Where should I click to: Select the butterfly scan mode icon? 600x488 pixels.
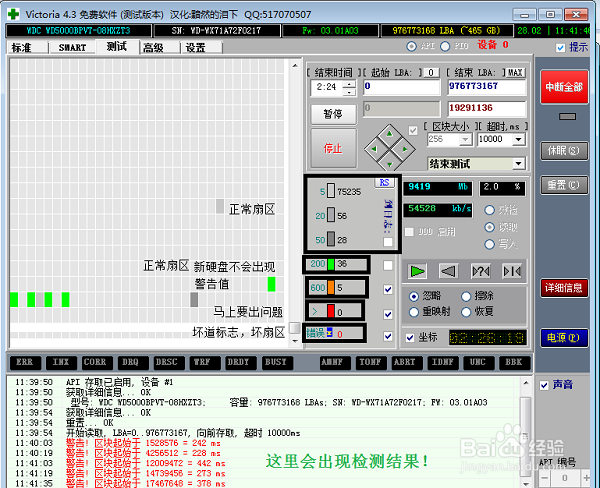tap(511, 271)
